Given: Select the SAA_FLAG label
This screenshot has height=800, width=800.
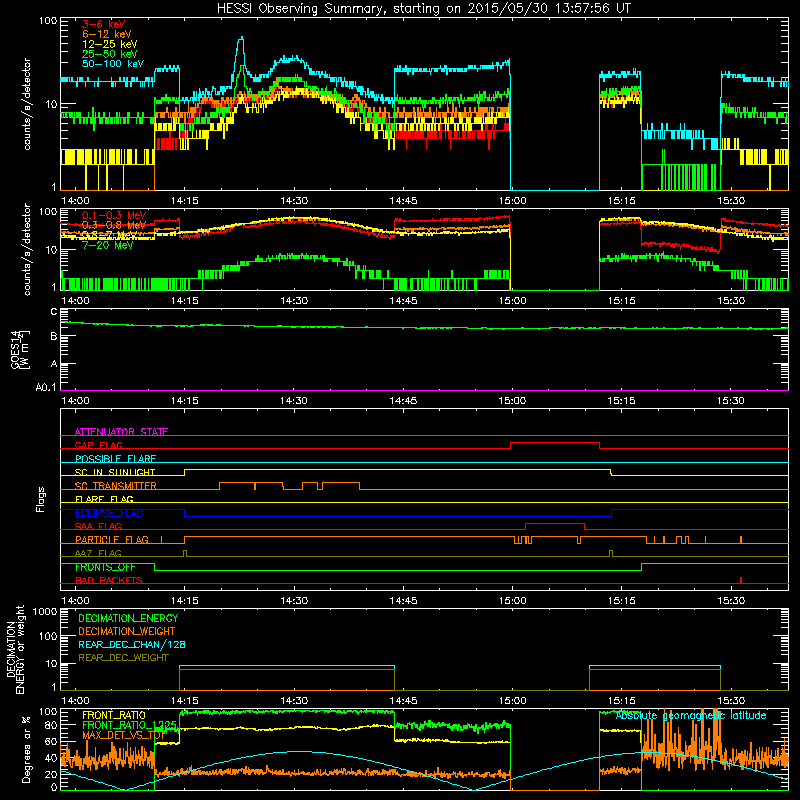Looking at the screenshot, I should (x=98, y=527).
